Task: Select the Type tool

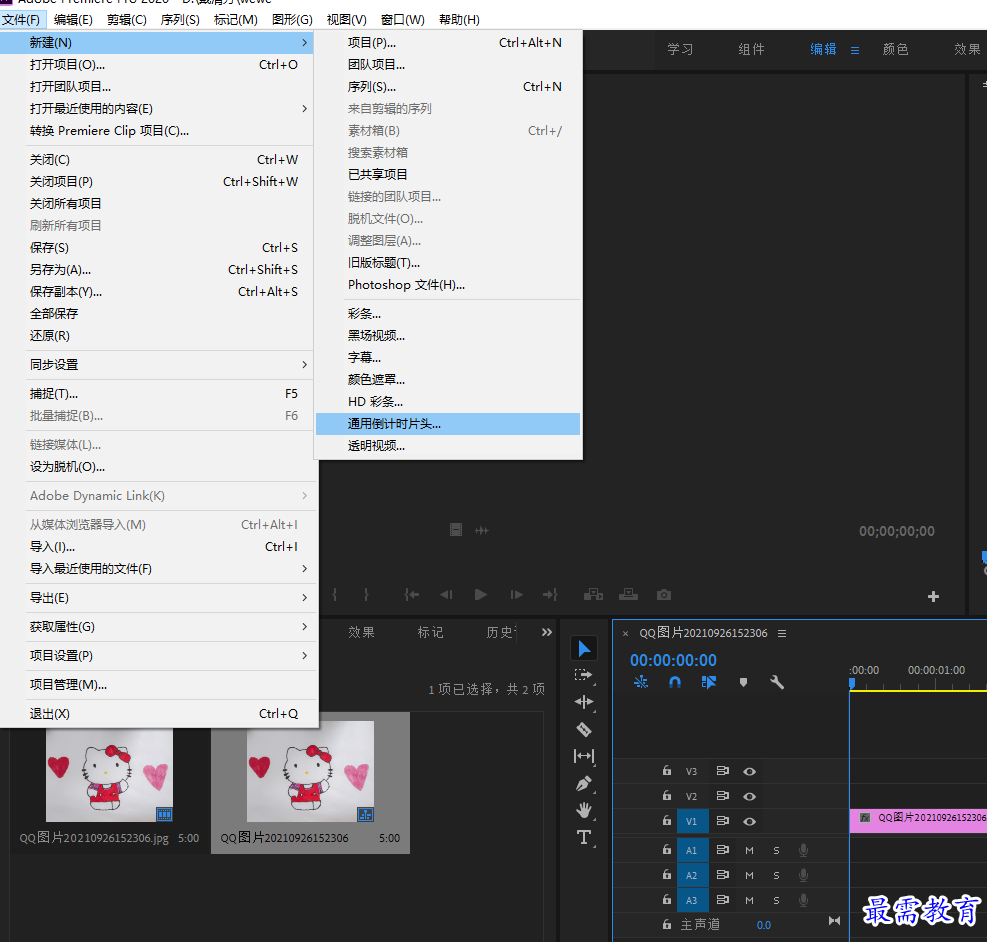Action: coord(584,838)
